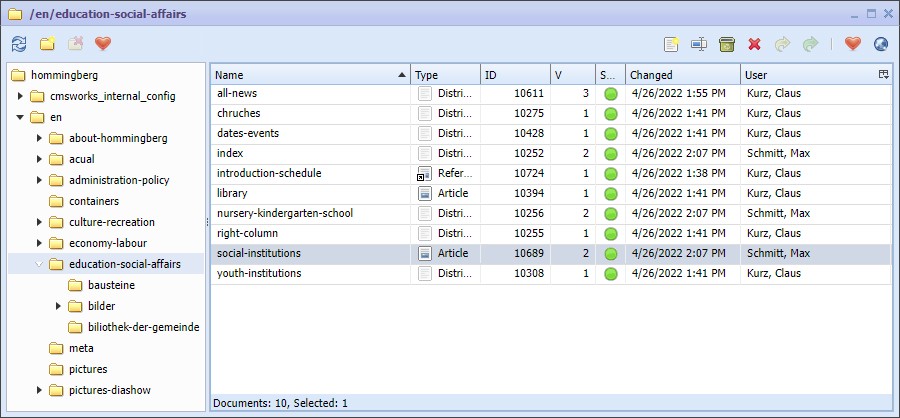
Task: Click the refresh icon in left toolbar
Action: [x=19, y=44]
